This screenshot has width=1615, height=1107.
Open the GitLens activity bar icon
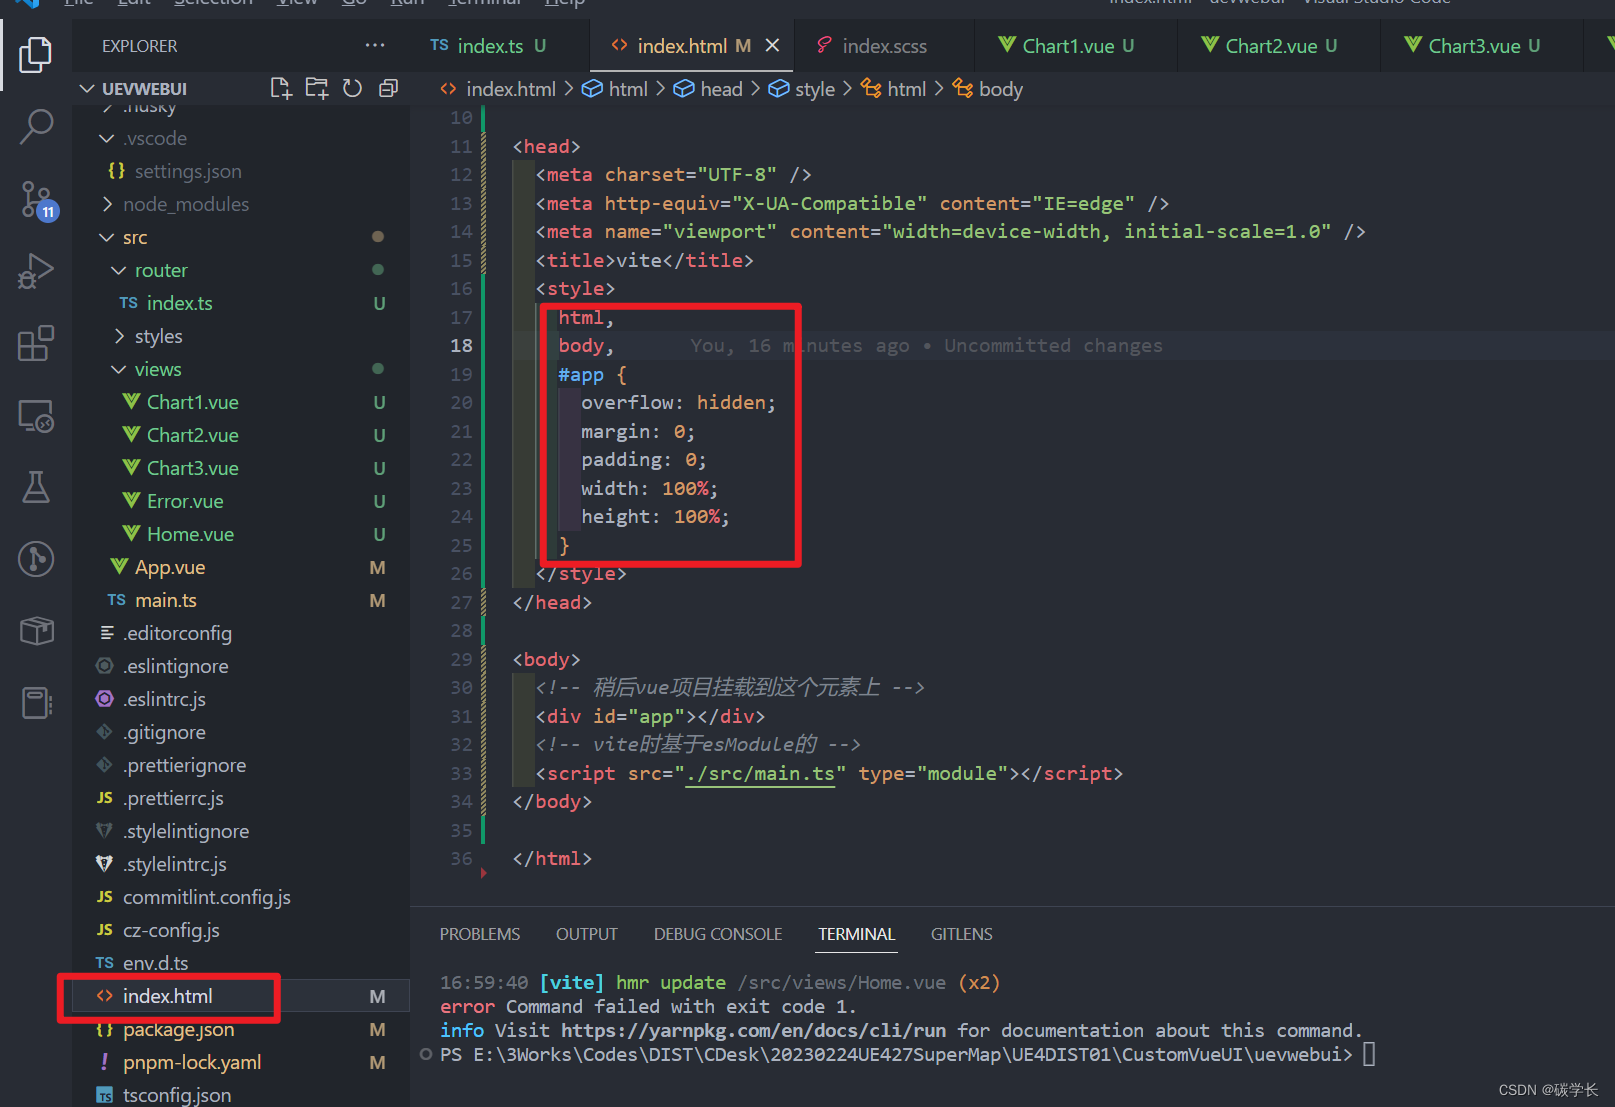pos(36,559)
